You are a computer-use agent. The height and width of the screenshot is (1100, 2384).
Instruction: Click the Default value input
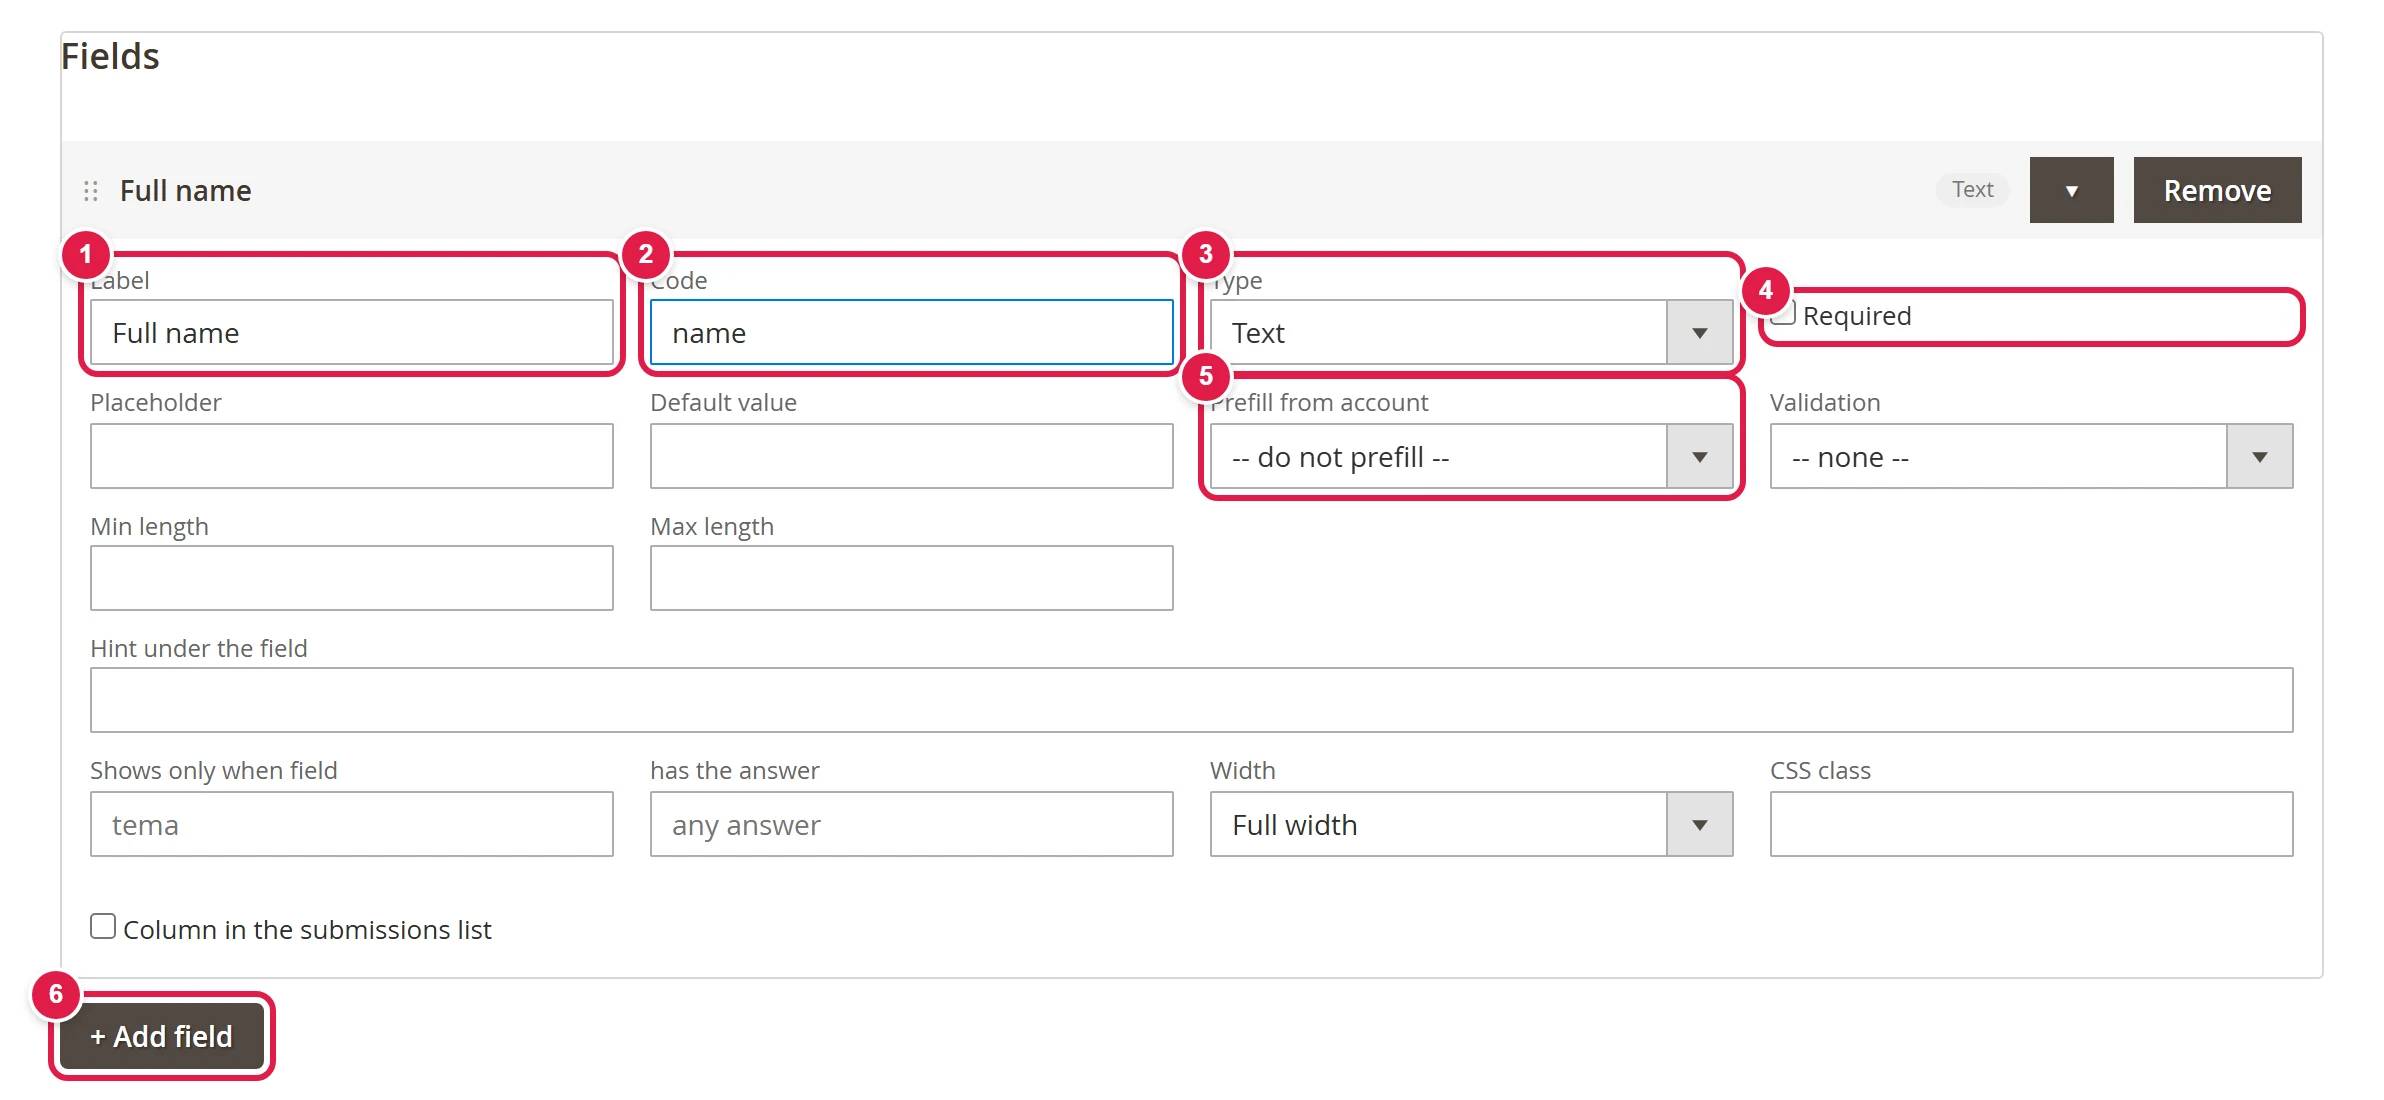(912, 456)
